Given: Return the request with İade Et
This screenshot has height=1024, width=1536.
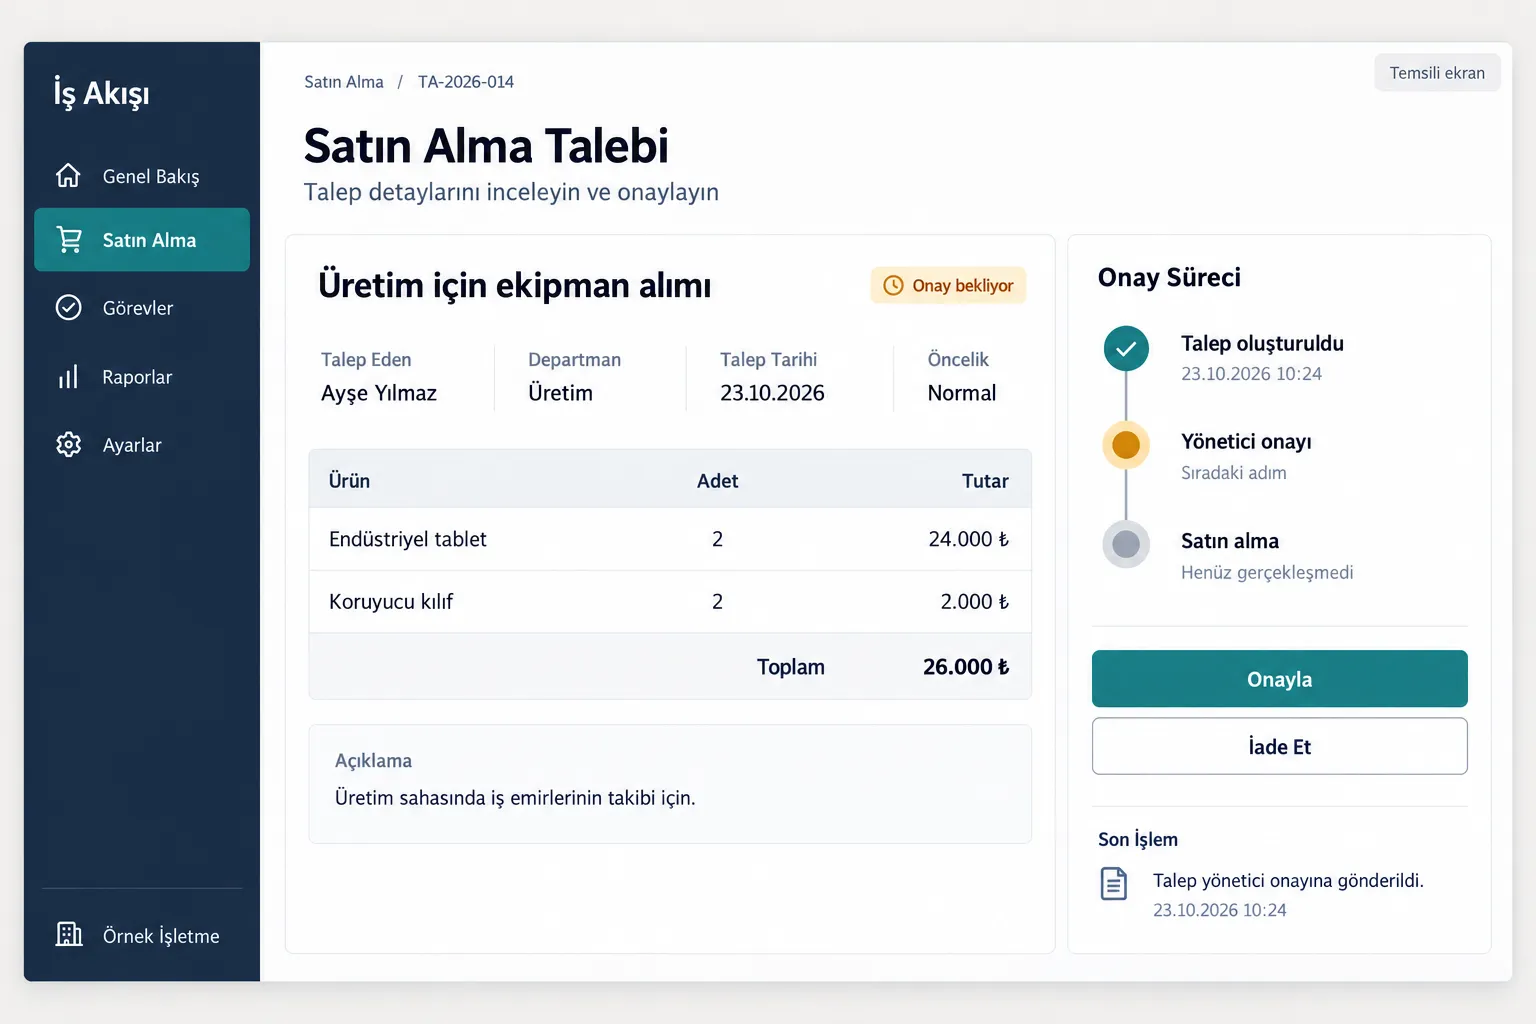Looking at the screenshot, I should pyautogui.click(x=1280, y=746).
